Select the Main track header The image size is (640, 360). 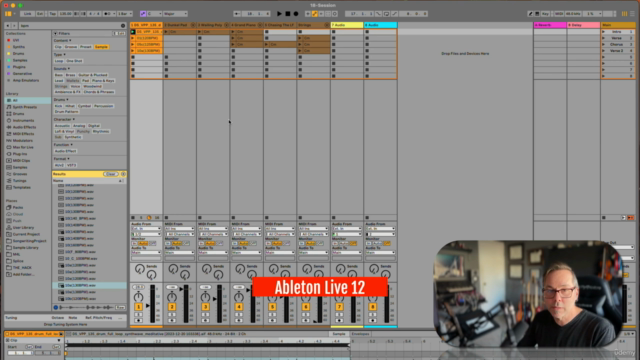click(x=618, y=25)
